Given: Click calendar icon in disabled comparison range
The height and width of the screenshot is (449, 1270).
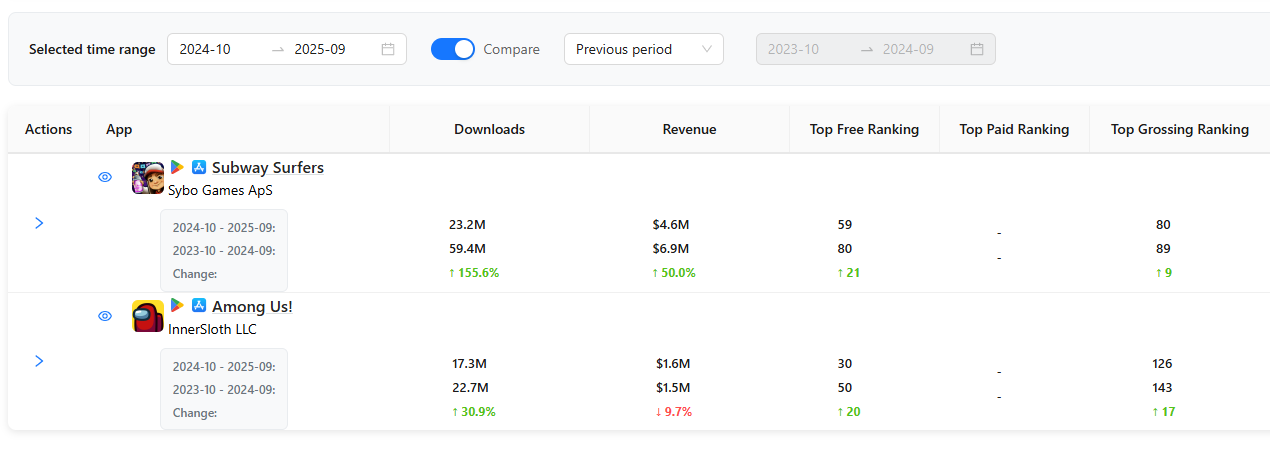Looking at the screenshot, I should (977, 49).
